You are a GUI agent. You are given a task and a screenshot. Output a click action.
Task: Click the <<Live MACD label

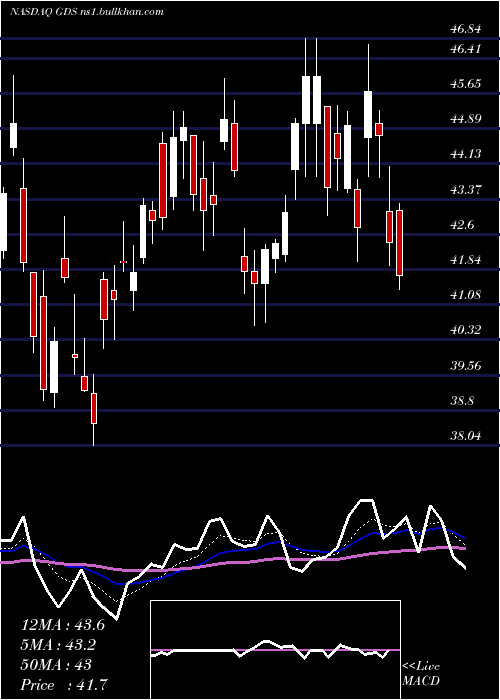[421, 674]
